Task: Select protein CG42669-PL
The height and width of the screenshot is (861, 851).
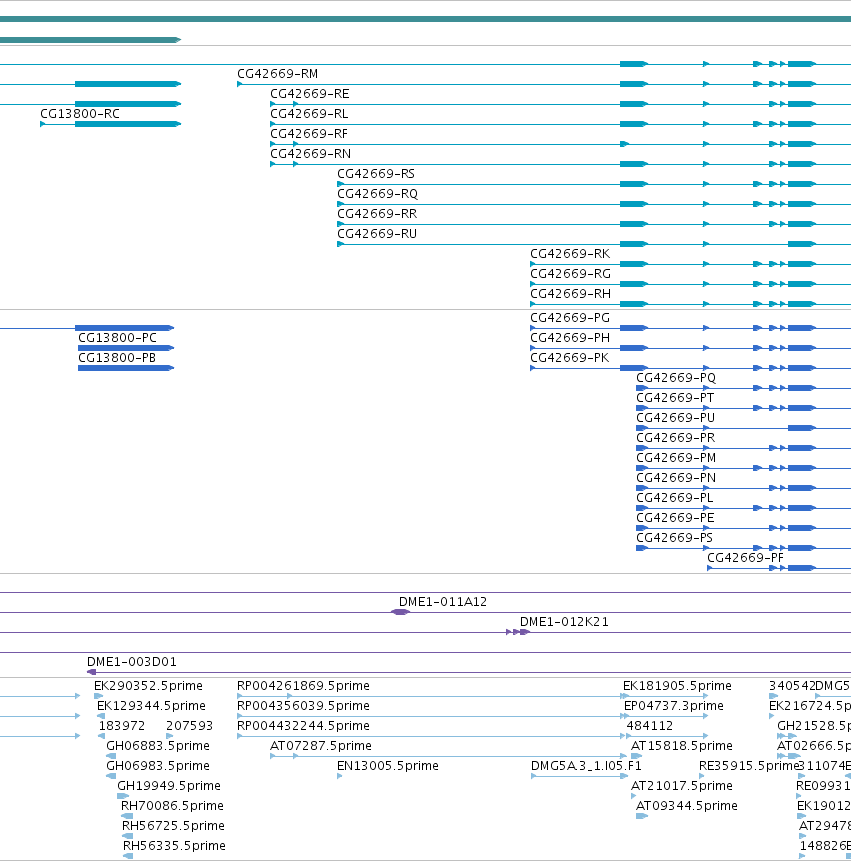Action: (x=675, y=497)
